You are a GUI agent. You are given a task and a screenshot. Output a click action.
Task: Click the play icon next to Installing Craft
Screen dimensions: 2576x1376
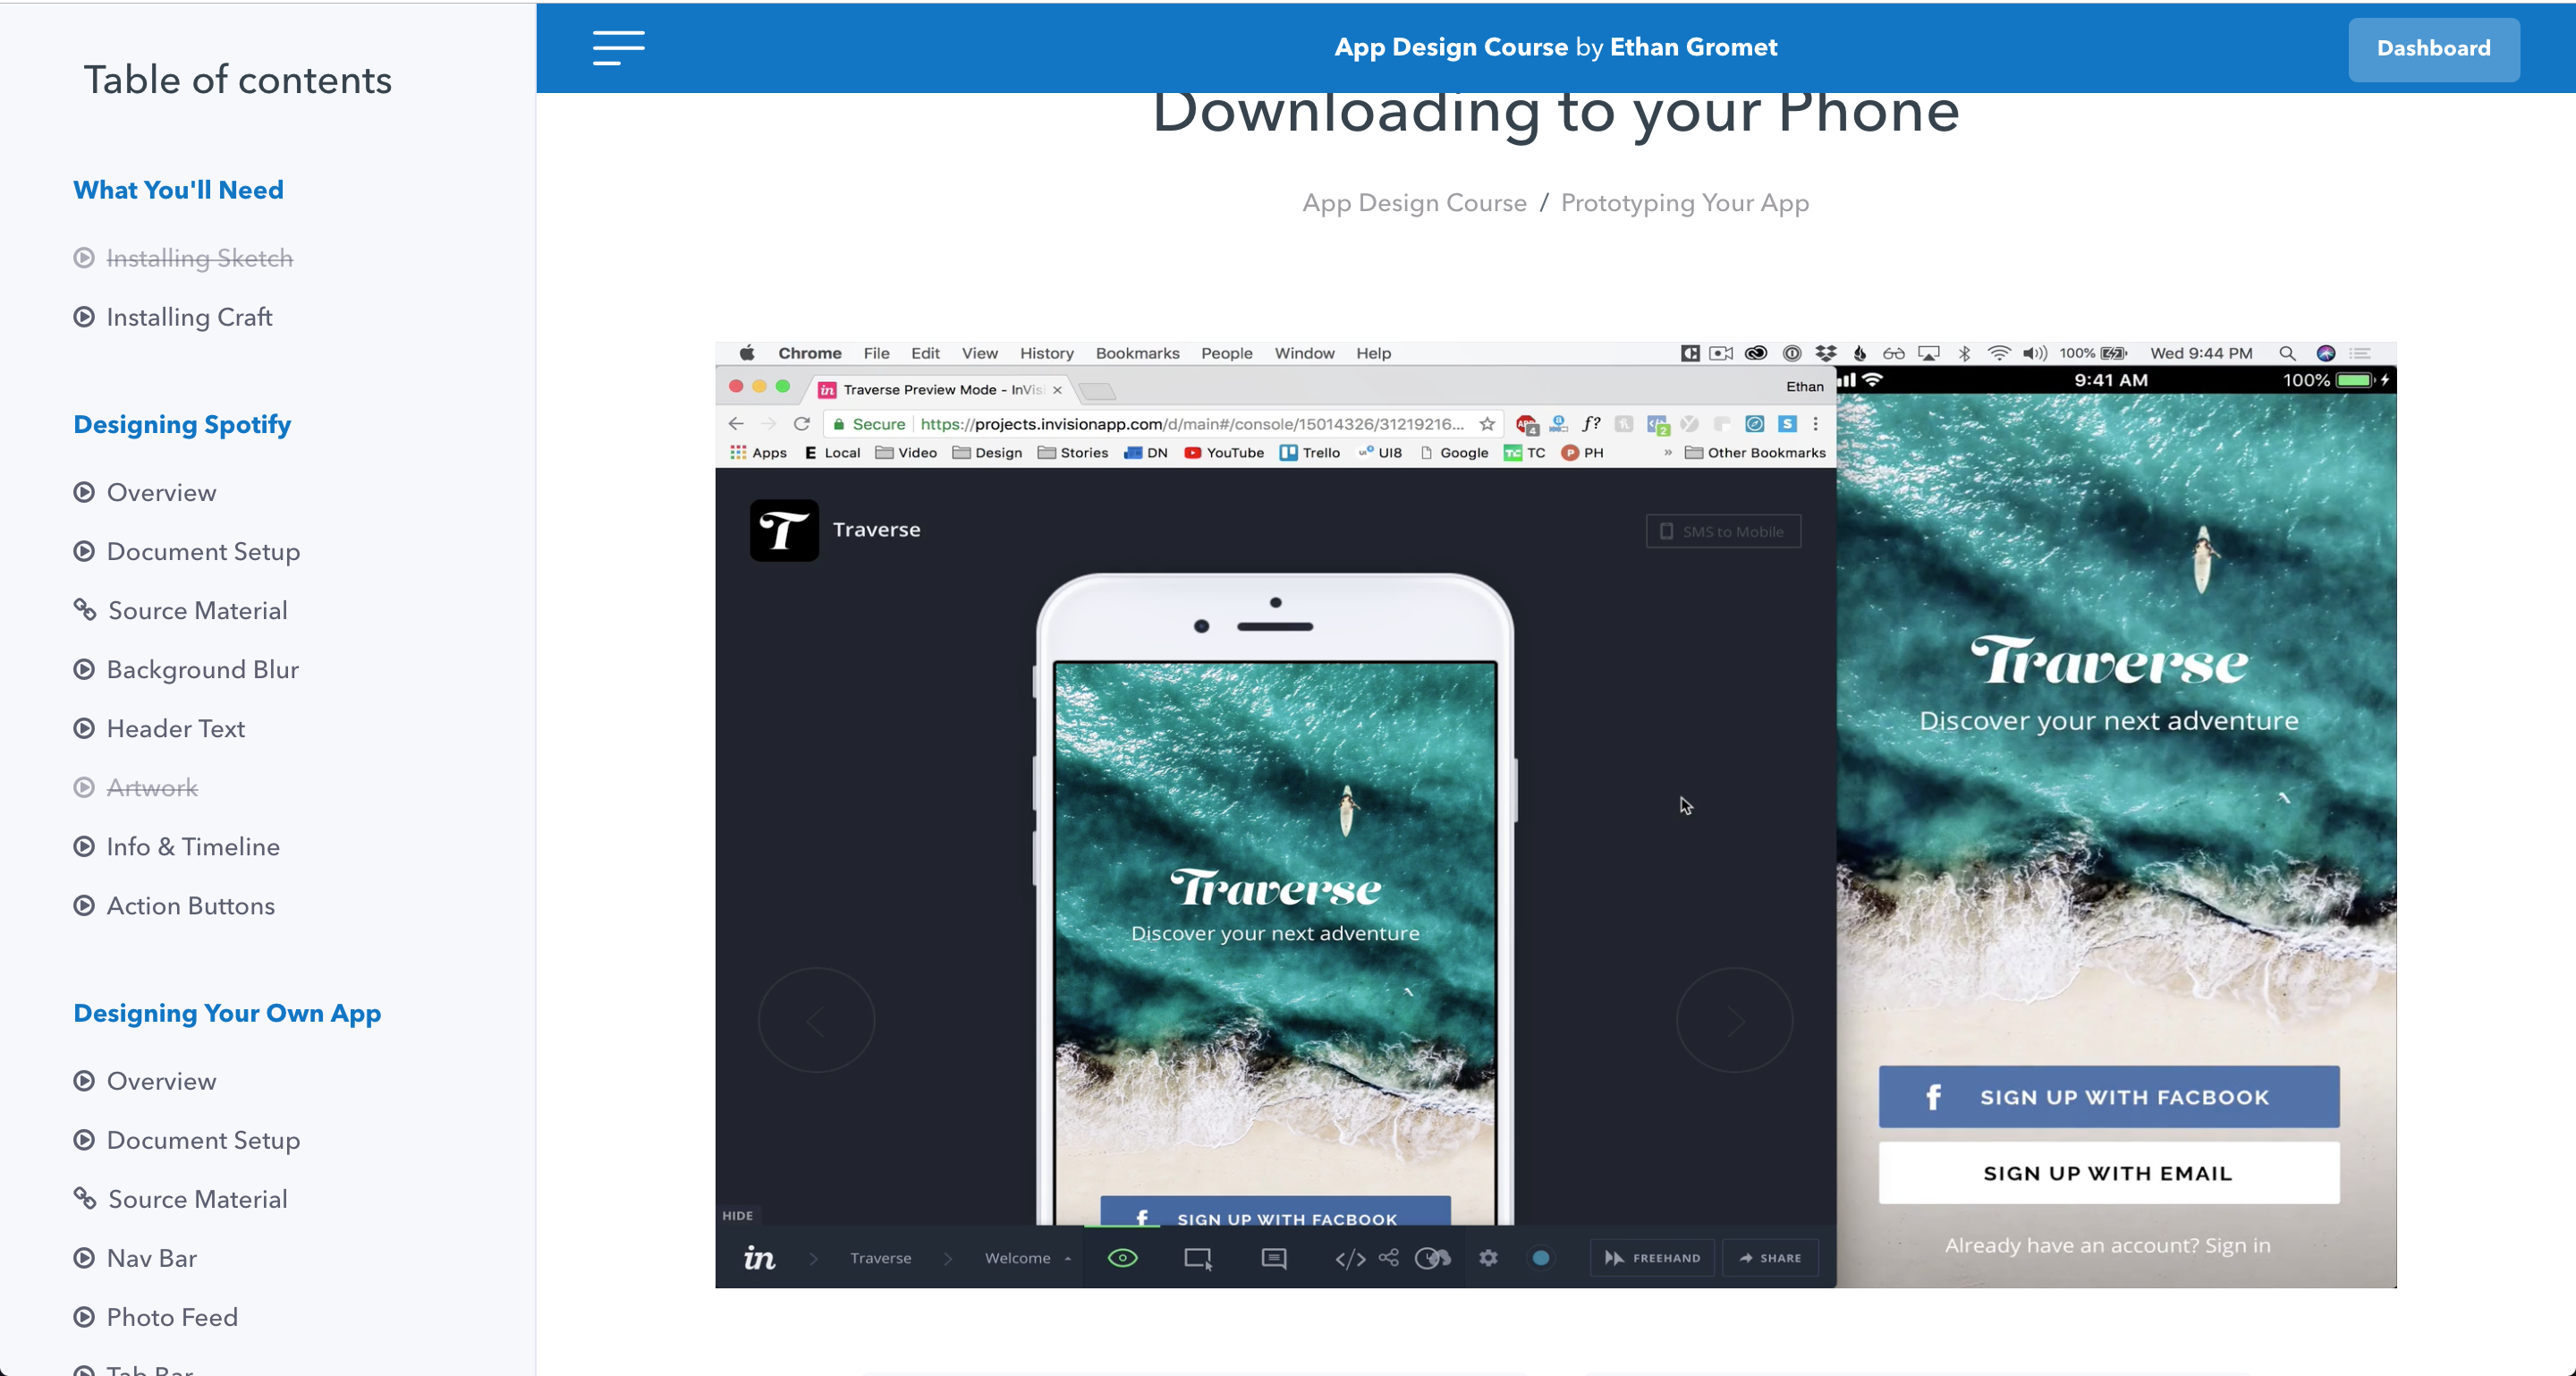pyautogui.click(x=85, y=317)
